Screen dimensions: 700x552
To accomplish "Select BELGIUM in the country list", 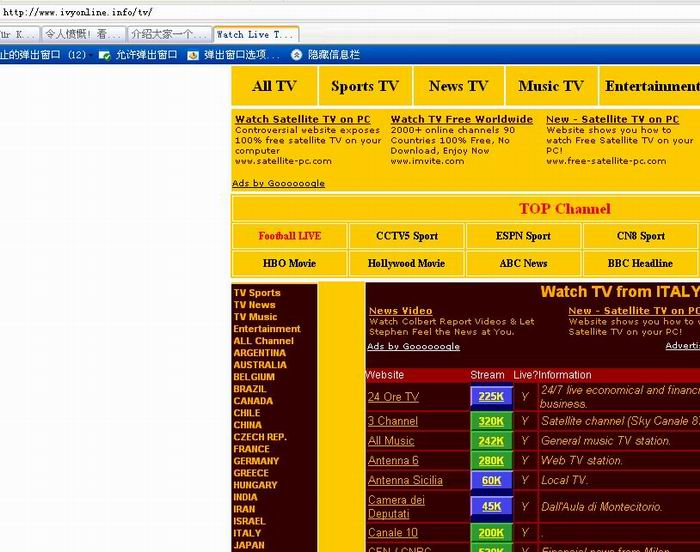I will (x=254, y=377).
